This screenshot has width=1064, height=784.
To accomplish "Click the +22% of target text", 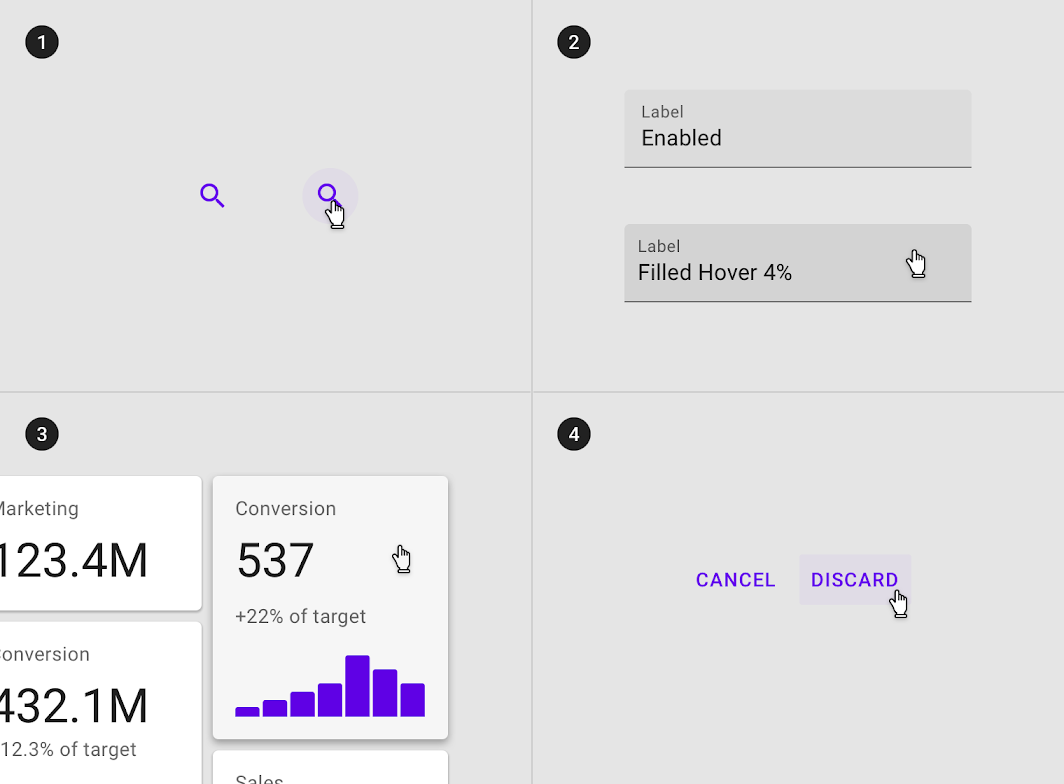I will (301, 616).
